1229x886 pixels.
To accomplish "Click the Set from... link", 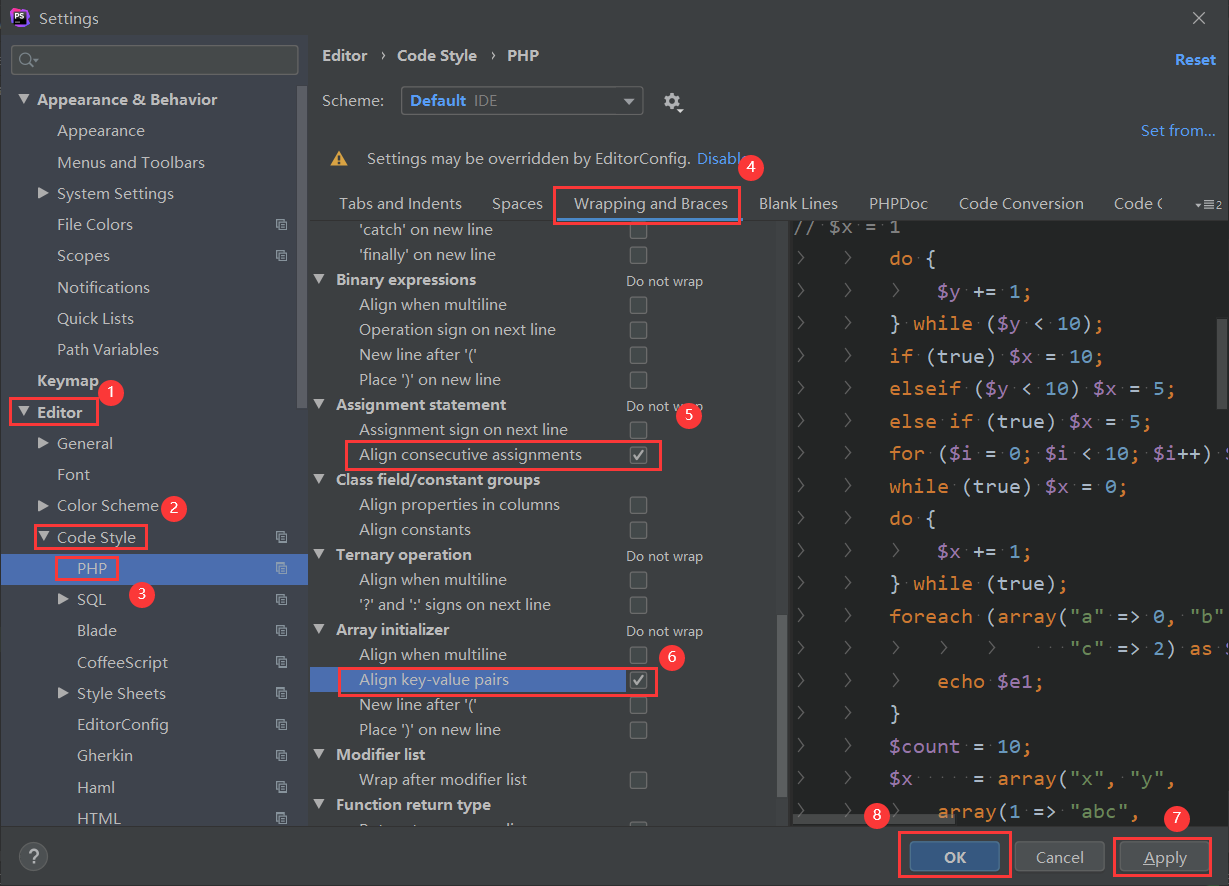I will coord(1178,131).
